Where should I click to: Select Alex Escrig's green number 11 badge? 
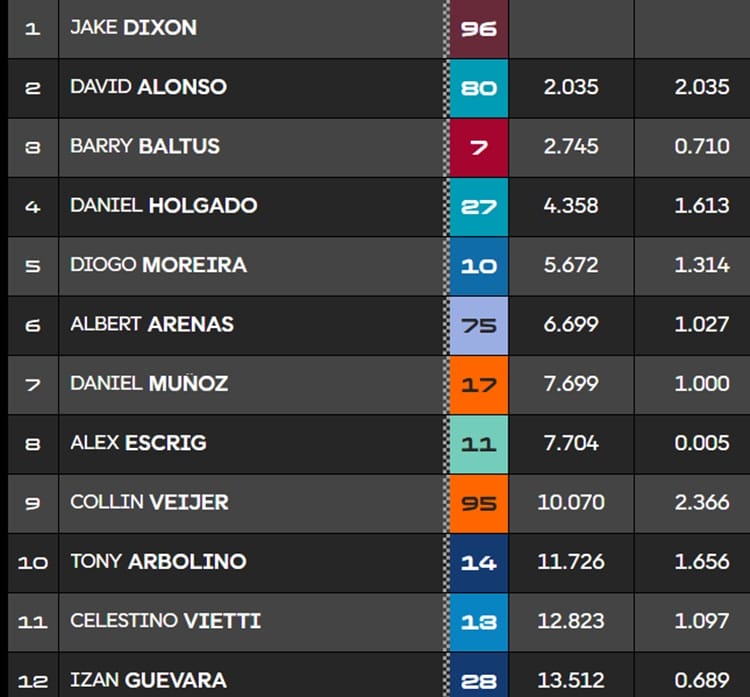(x=478, y=443)
